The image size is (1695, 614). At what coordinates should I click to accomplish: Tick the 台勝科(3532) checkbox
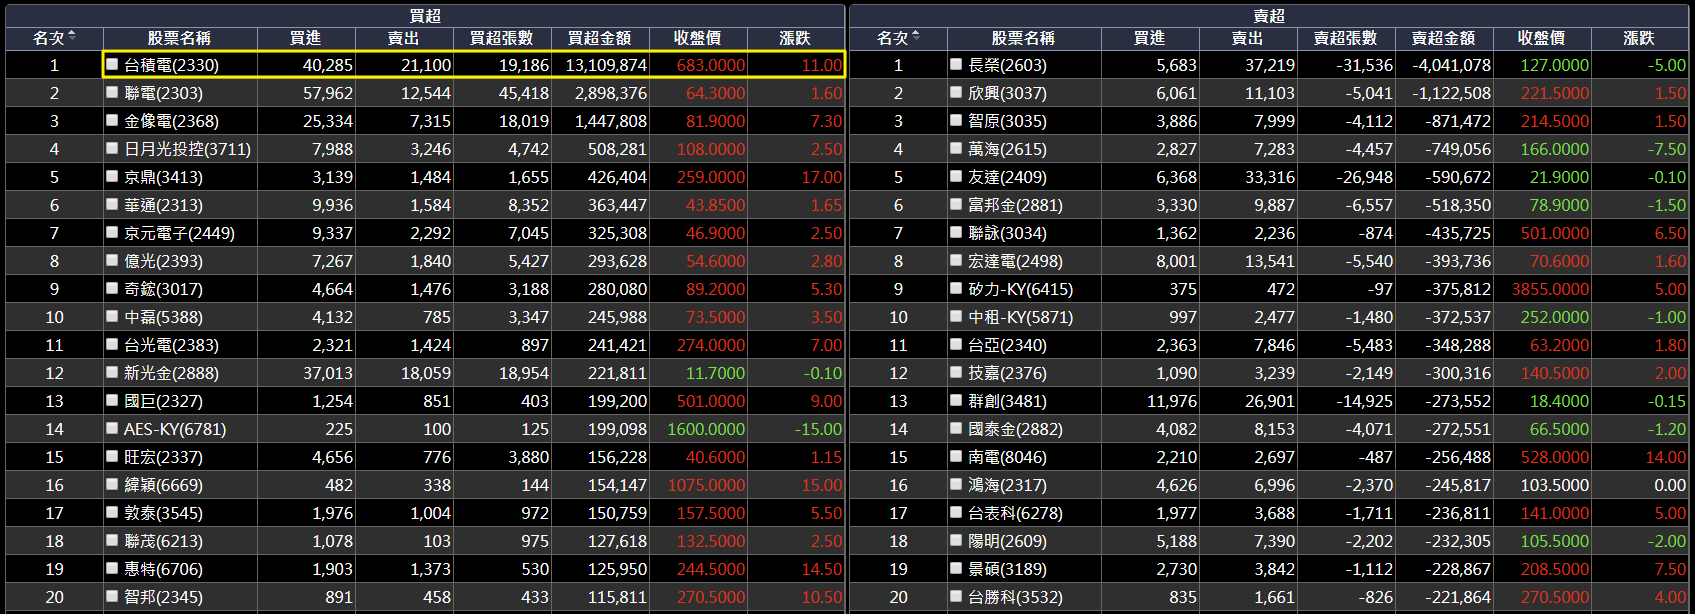[956, 596]
